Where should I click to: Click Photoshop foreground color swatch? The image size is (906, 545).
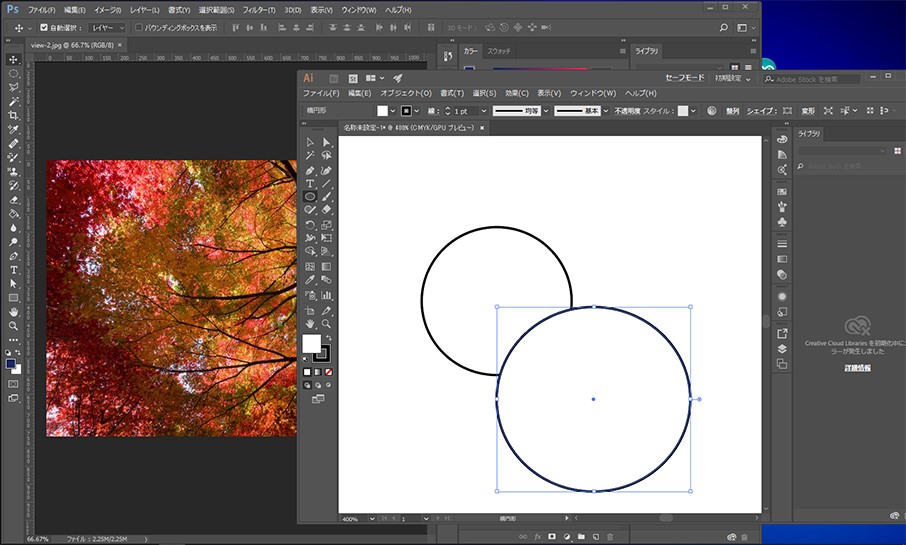[x=10, y=364]
